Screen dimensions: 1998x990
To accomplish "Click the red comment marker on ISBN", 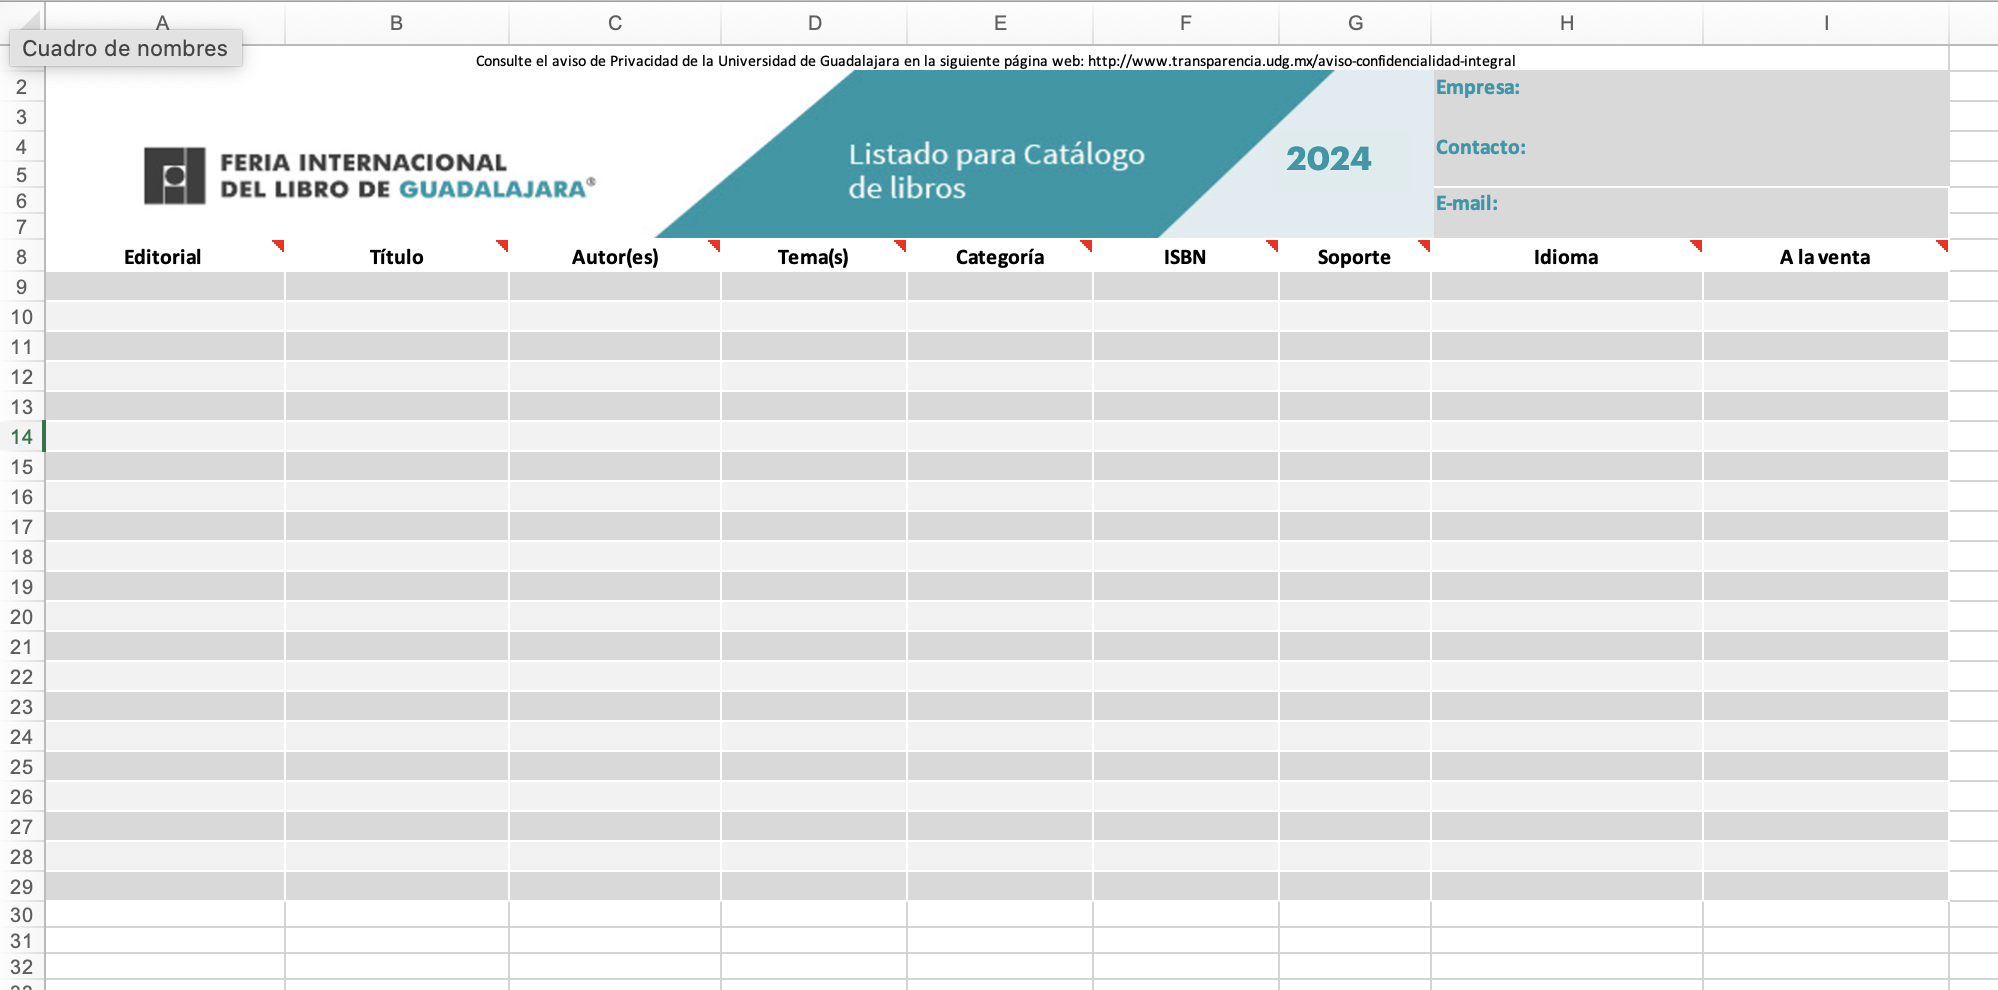I will [x=1272, y=245].
